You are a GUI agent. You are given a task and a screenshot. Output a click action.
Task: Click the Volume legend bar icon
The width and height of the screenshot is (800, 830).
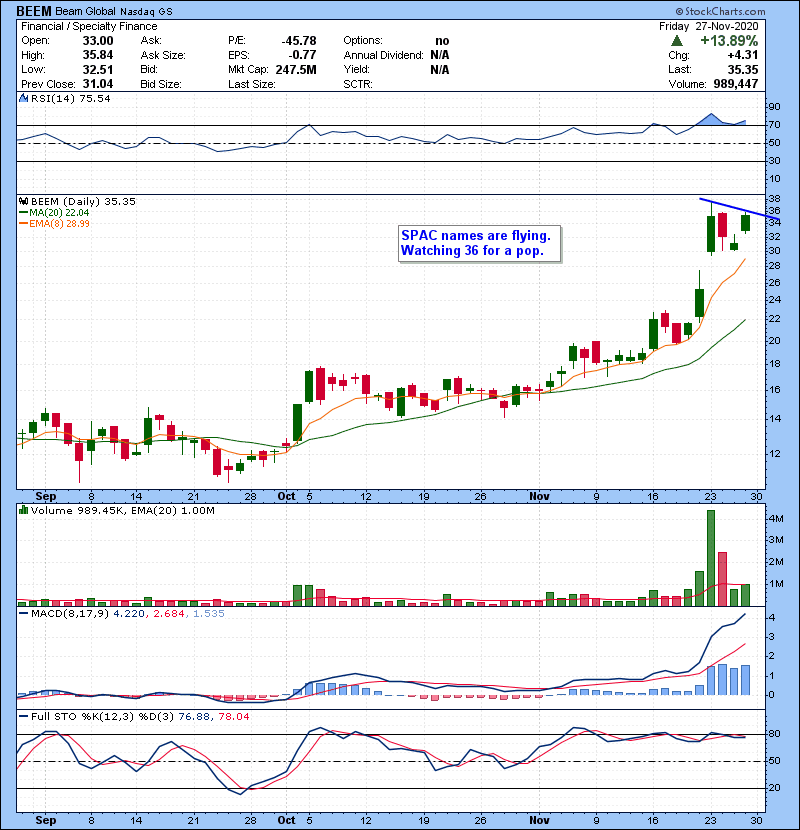tap(23, 510)
